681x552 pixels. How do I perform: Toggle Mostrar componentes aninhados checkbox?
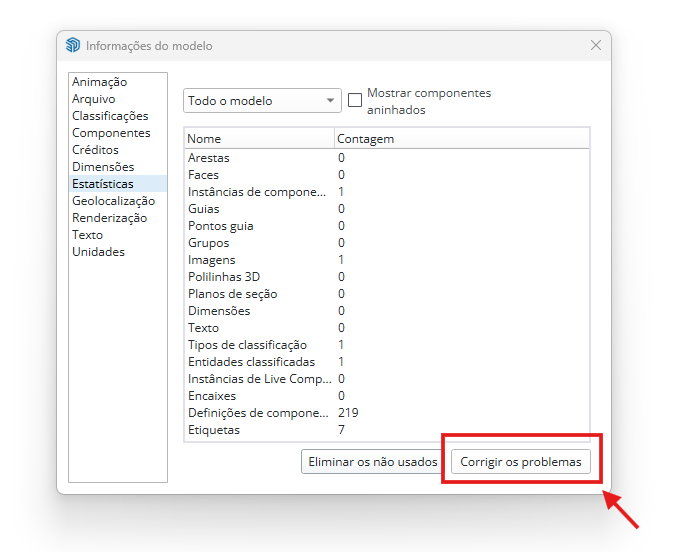coord(354,100)
